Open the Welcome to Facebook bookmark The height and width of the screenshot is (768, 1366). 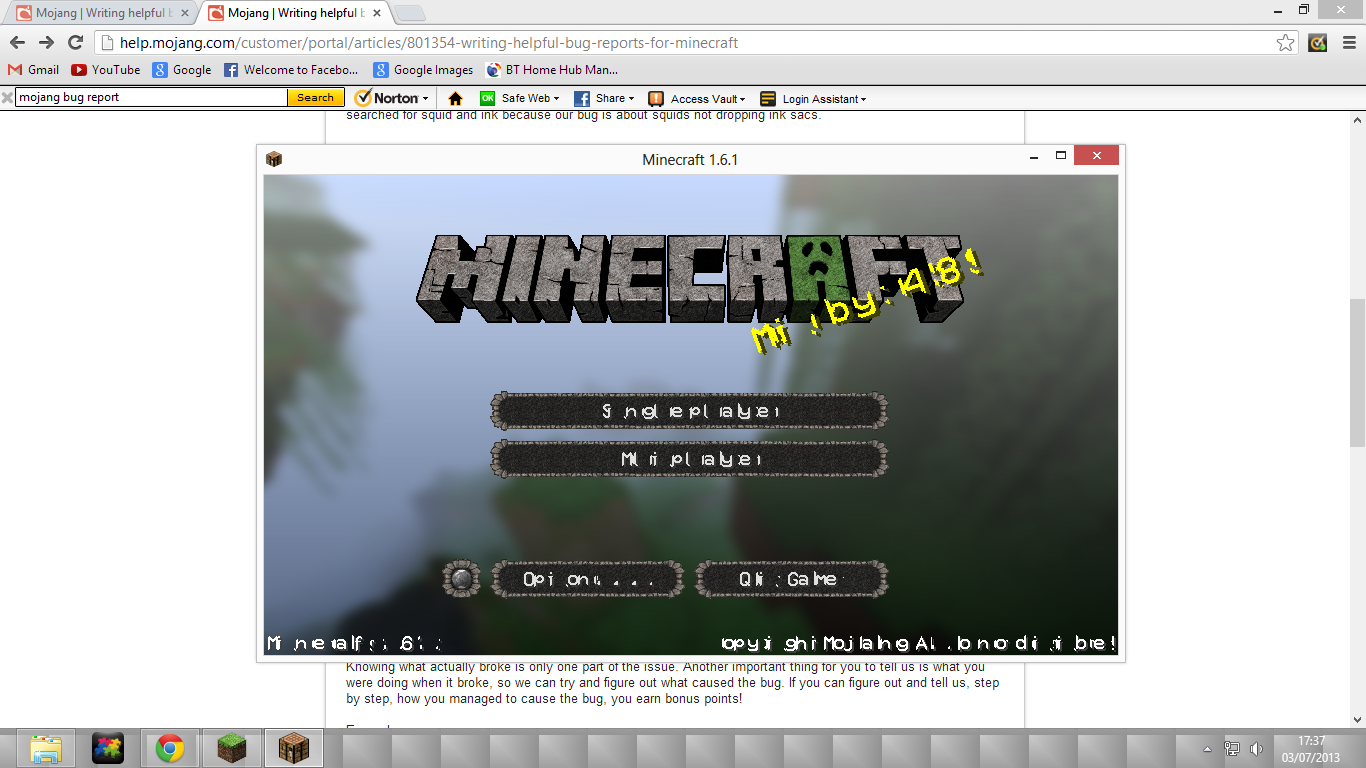[x=291, y=70]
